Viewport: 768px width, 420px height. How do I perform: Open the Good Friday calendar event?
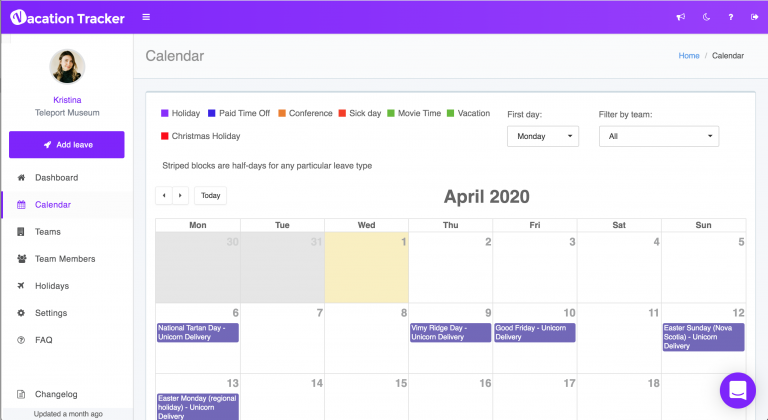click(535, 332)
